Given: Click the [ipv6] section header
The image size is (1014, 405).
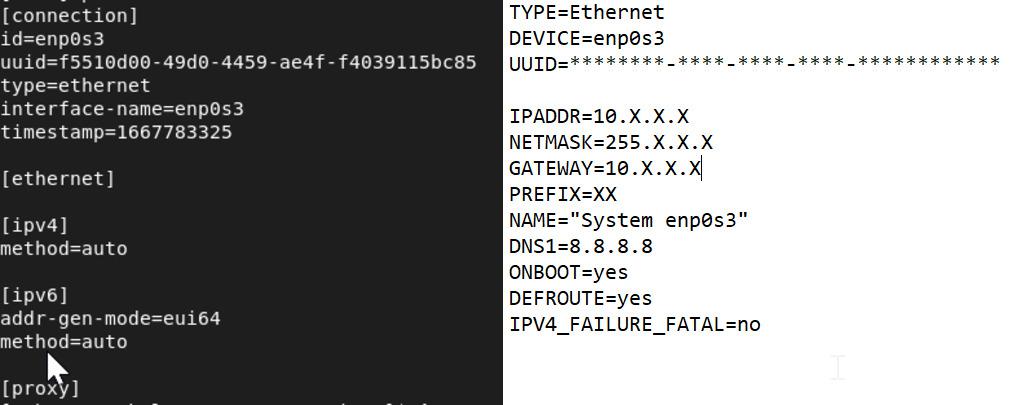Looking at the screenshot, I should [34, 295].
